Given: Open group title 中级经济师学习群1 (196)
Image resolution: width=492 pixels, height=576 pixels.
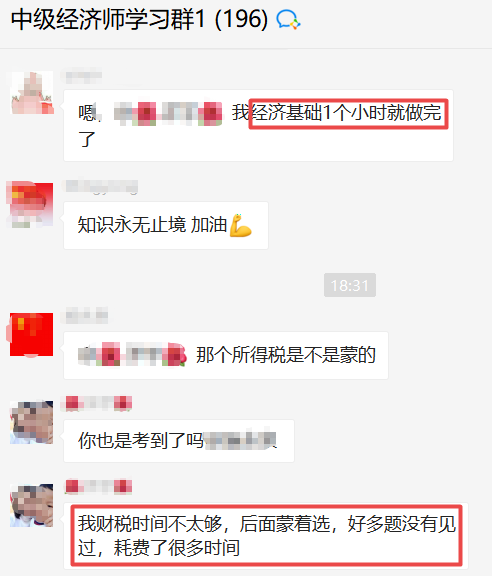Looking at the screenshot, I should (139, 19).
